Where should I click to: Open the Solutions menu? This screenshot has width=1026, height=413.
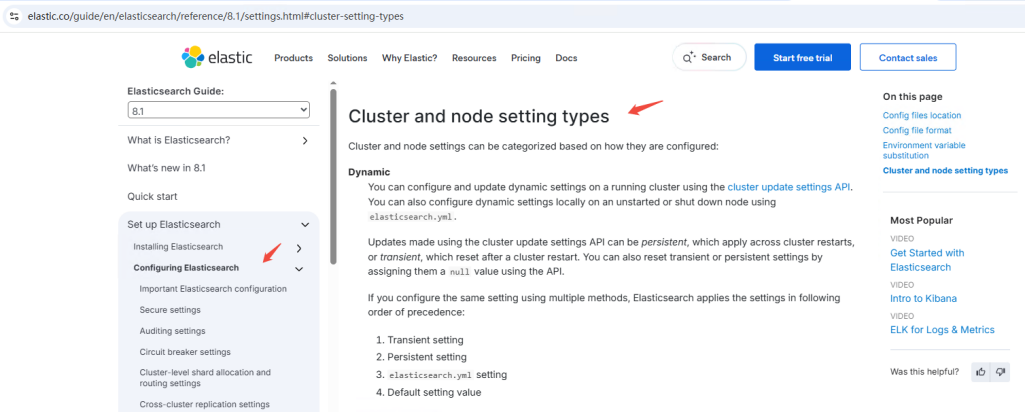pos(347,58)
